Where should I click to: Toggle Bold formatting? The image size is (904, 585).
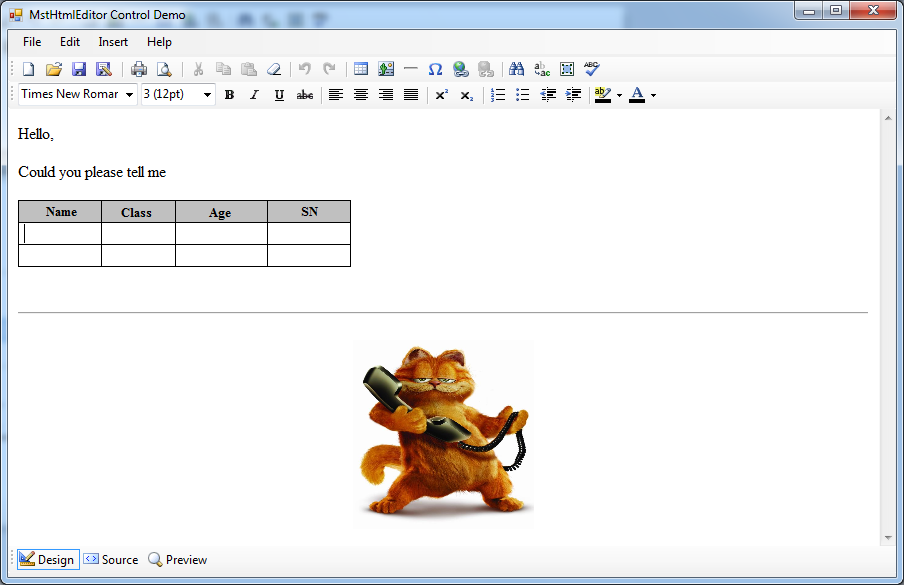[229, 95]
